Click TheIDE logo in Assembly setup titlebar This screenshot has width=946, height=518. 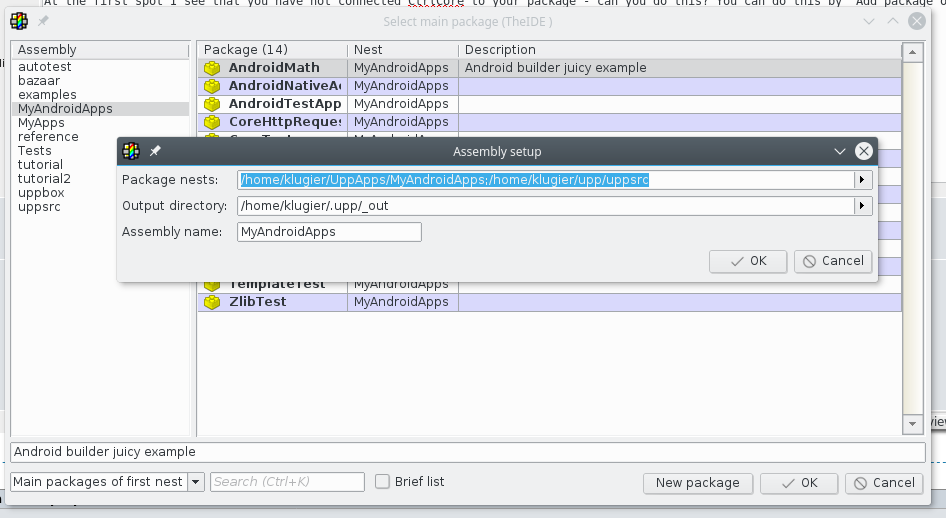[131, 152]
